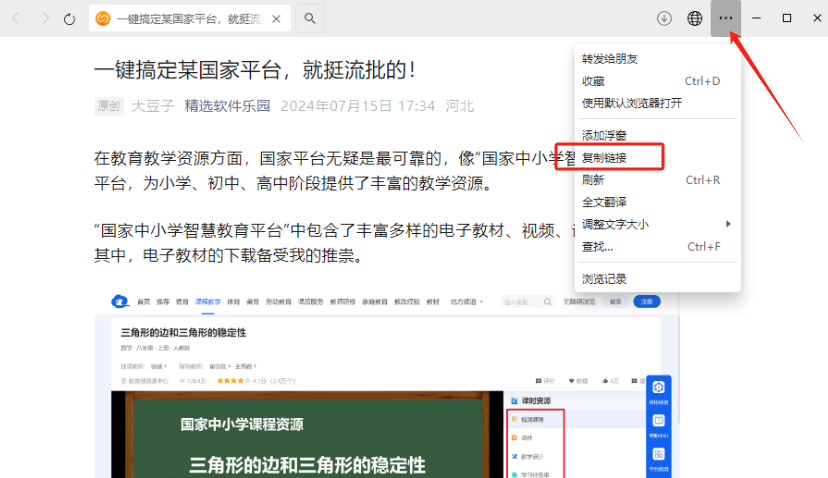Choose 使用默认浏览器打开 menu entry
This screenshot has width=828, height=478.
(632, 103)
